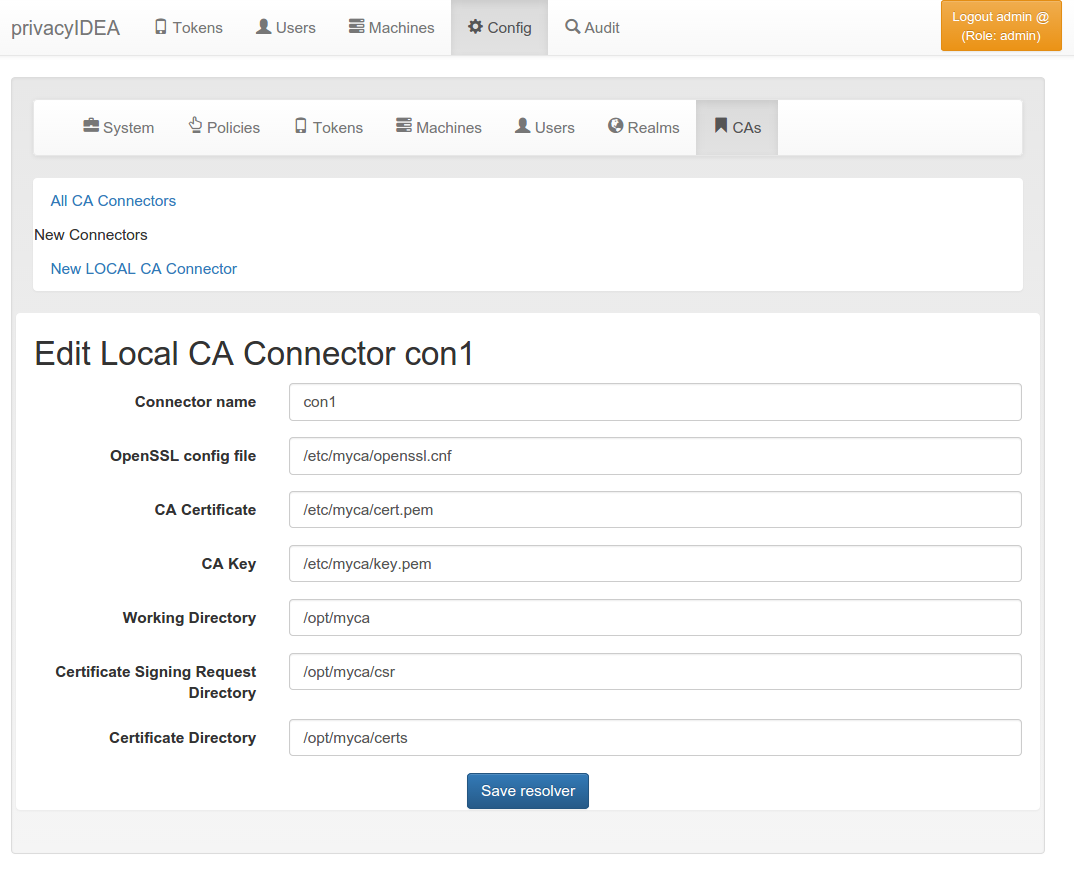Follow the New LOCAL CA Connector link

pyautogui.click(x=144, y=269)
